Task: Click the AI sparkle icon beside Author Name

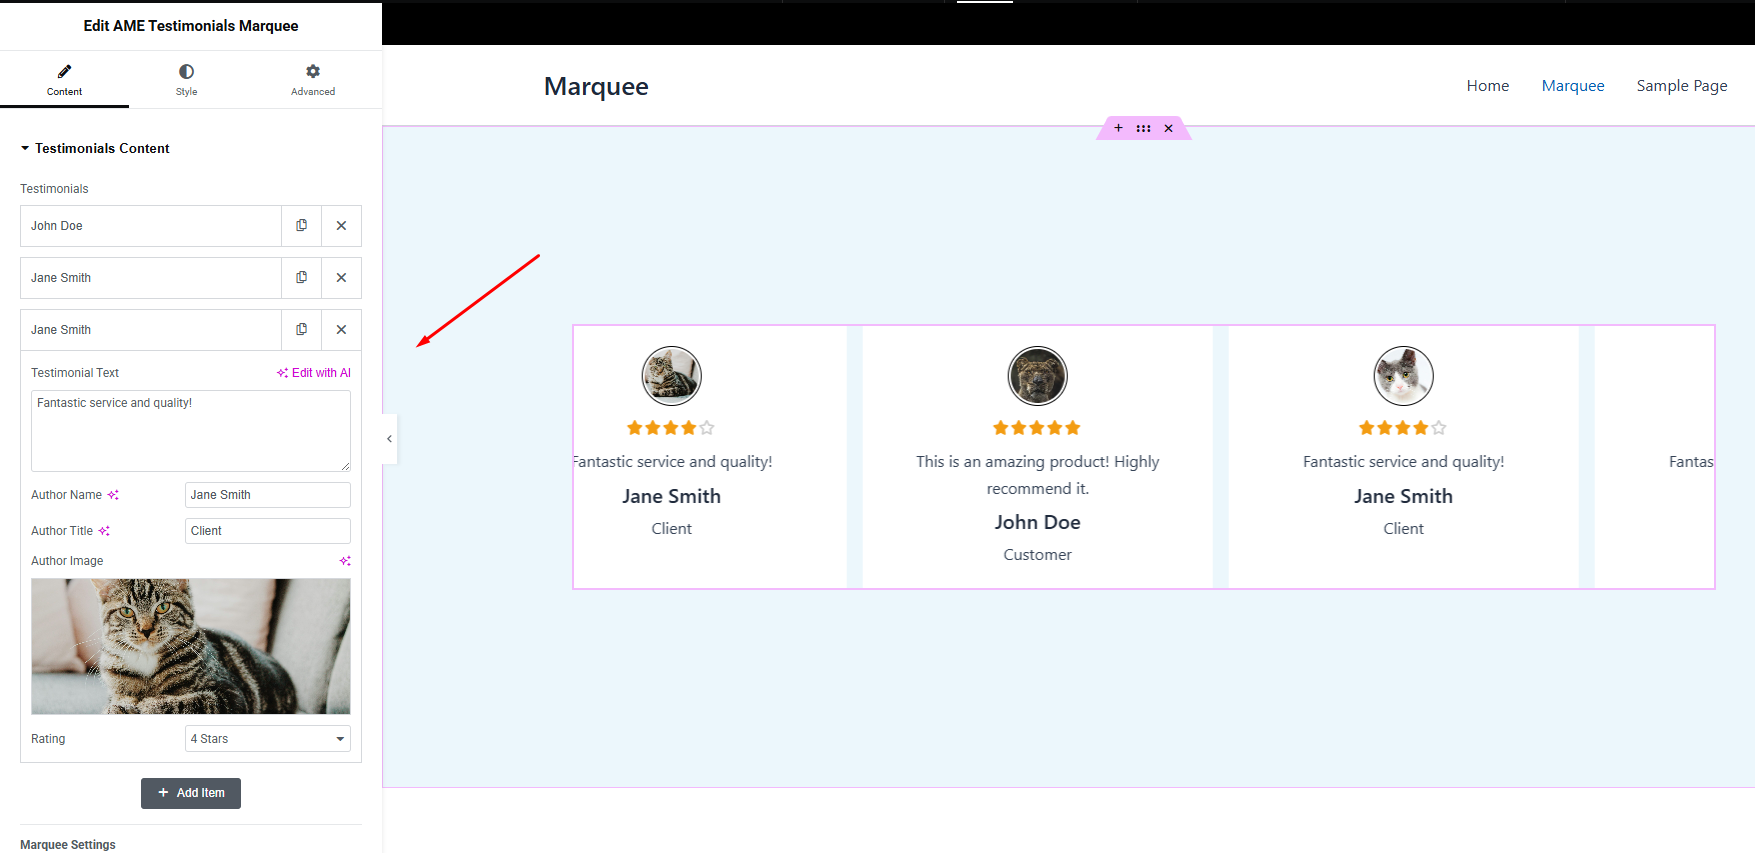Action: pyautogui.click(x=113, y=495)
